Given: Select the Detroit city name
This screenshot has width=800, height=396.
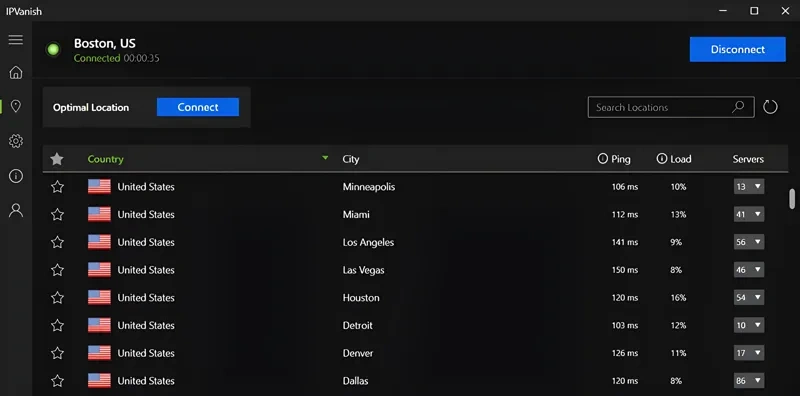Looking at the screenshot, I should point(358,325).
